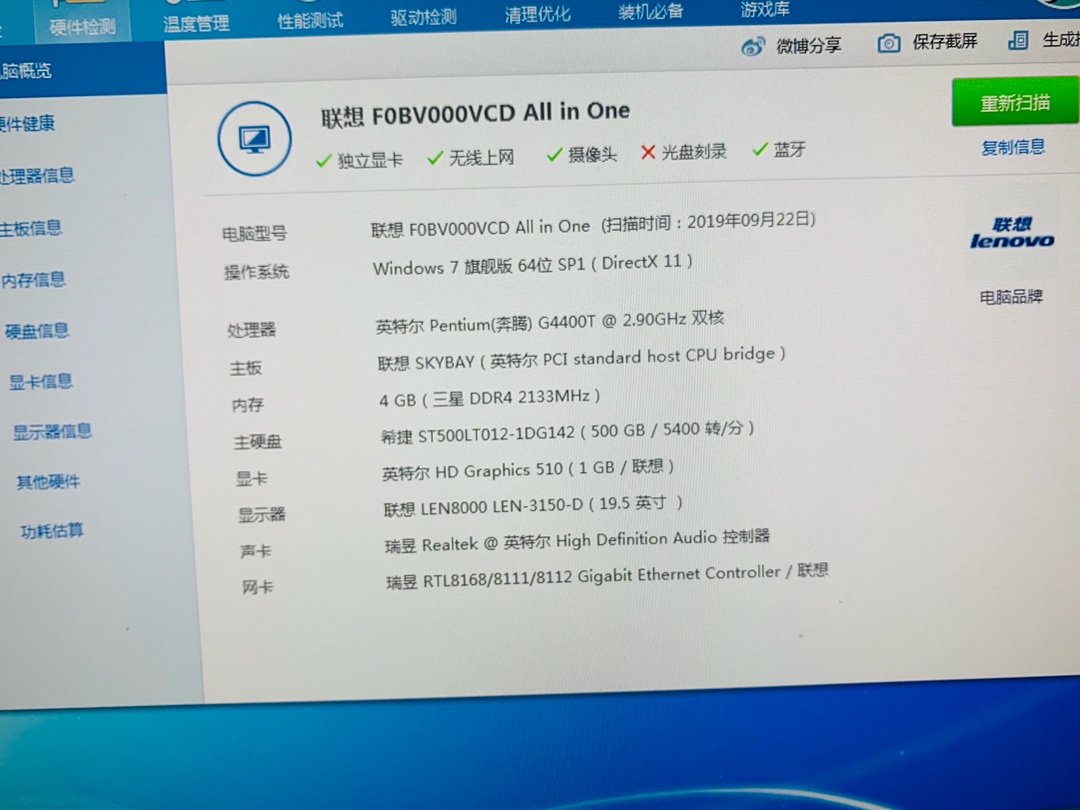The height and width of the screenshot is (810, 1080).
Task: Click the 操作系统 row label
Action: pos(256,272)
